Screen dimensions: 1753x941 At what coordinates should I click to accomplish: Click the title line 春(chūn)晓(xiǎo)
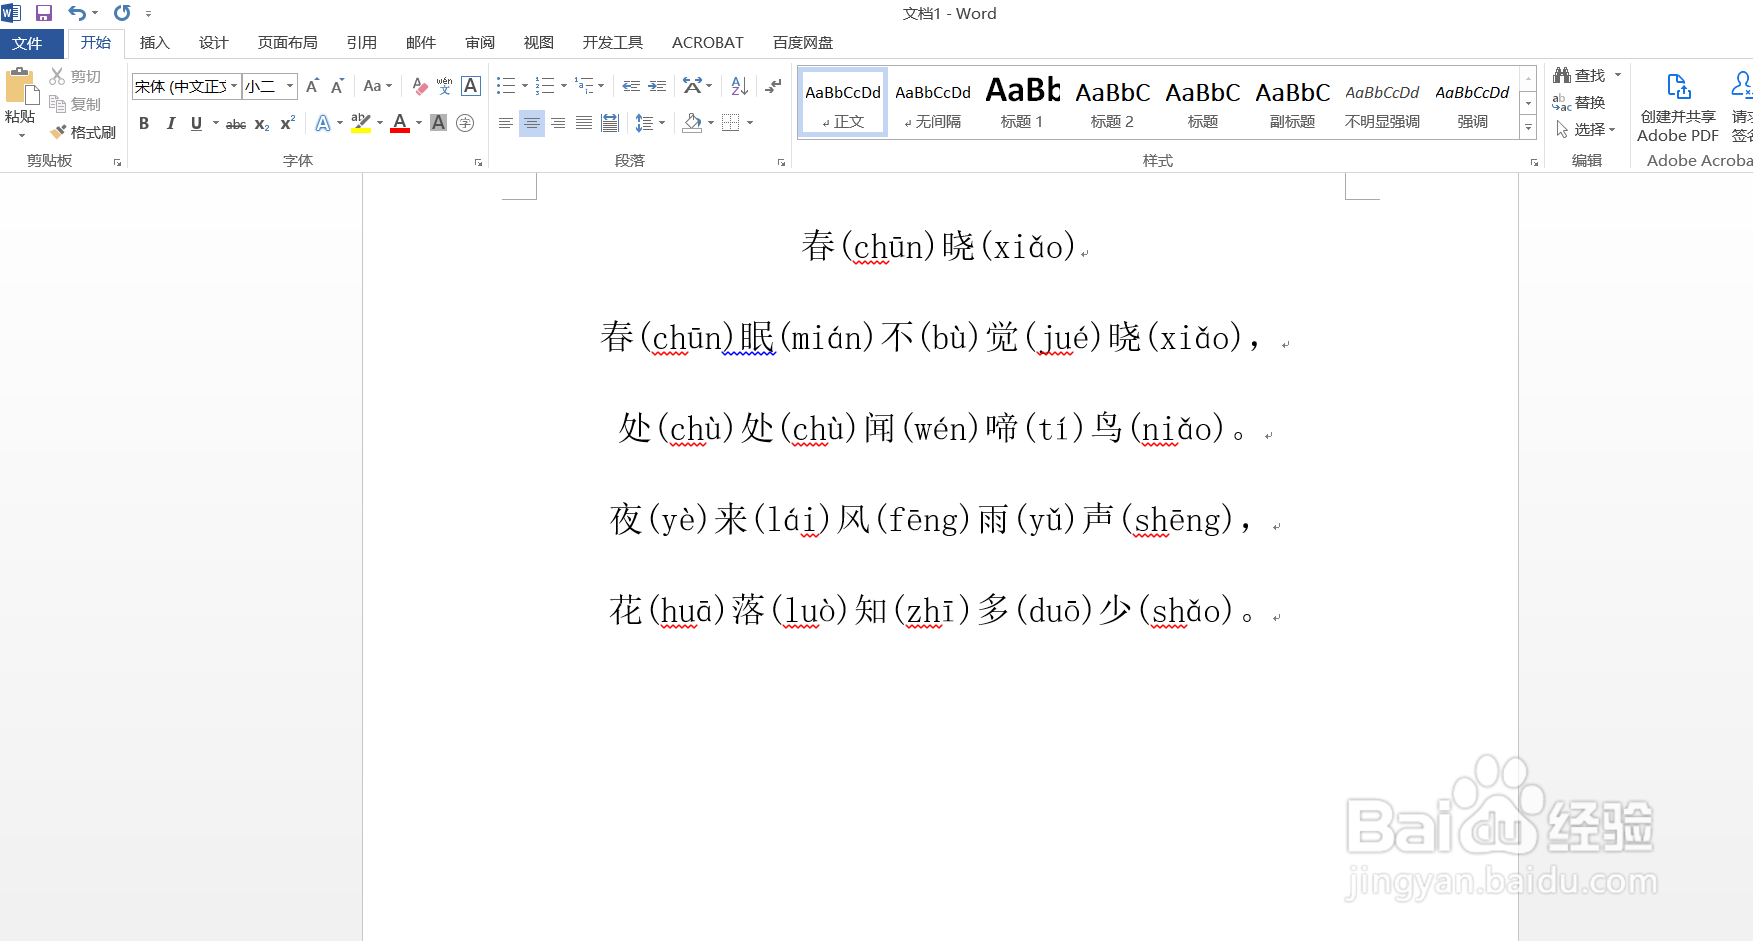(x=938, y=246)
